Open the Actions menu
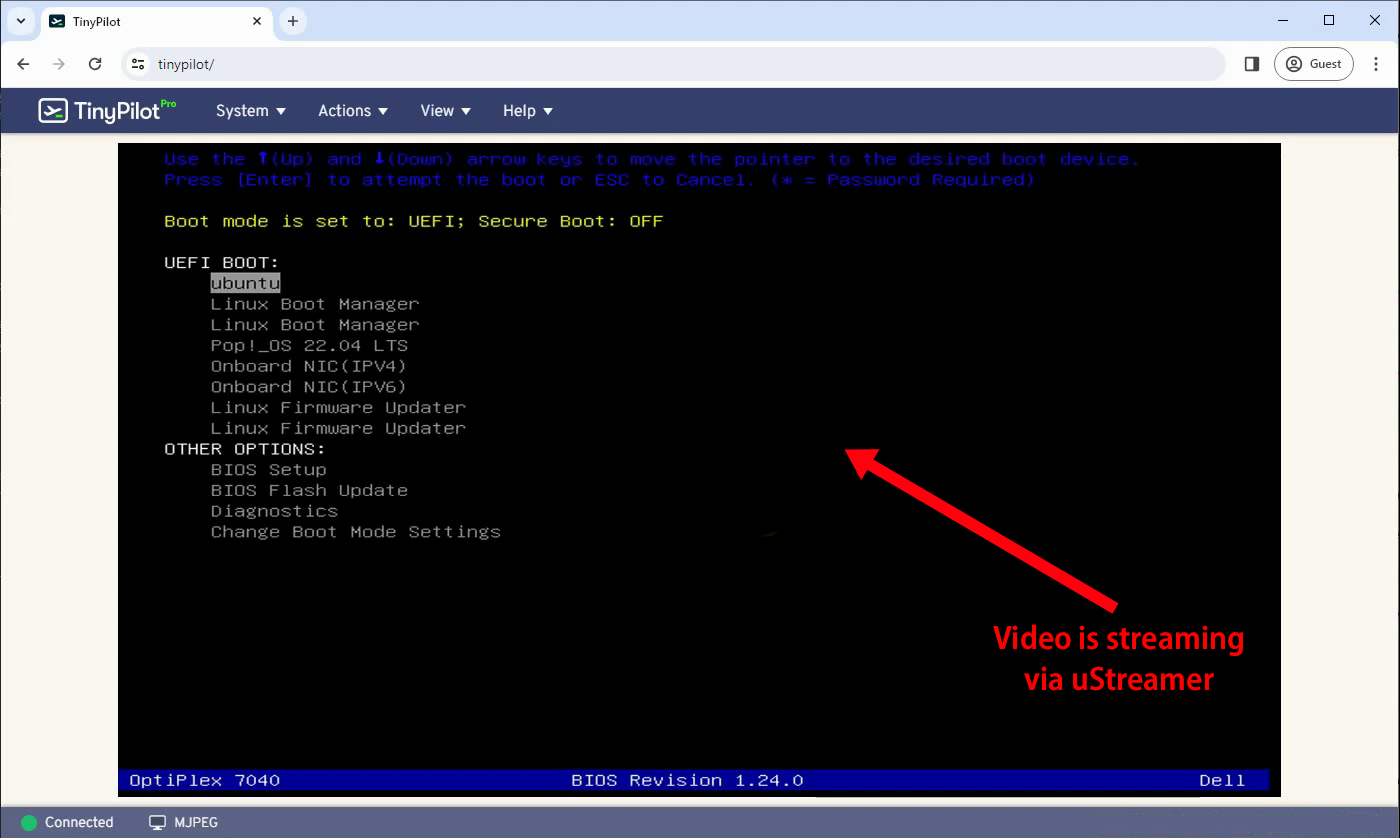Screen dimensions: 1400x838 [x=353, y=111]
